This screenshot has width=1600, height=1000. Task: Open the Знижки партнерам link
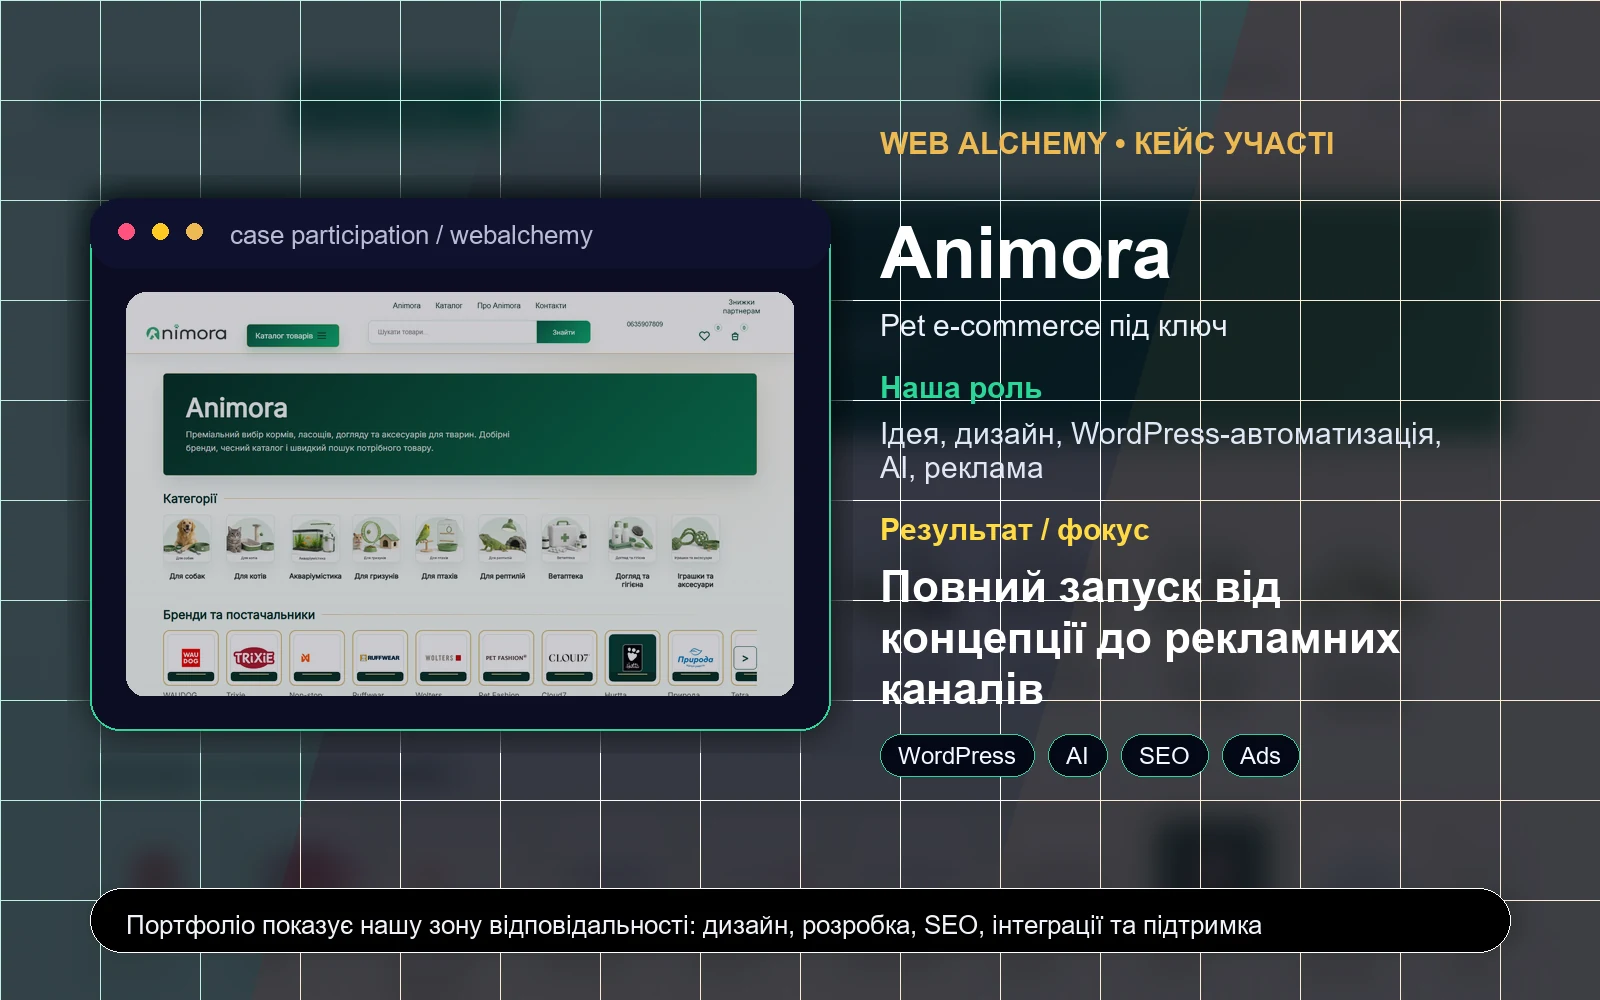[741, 306]
